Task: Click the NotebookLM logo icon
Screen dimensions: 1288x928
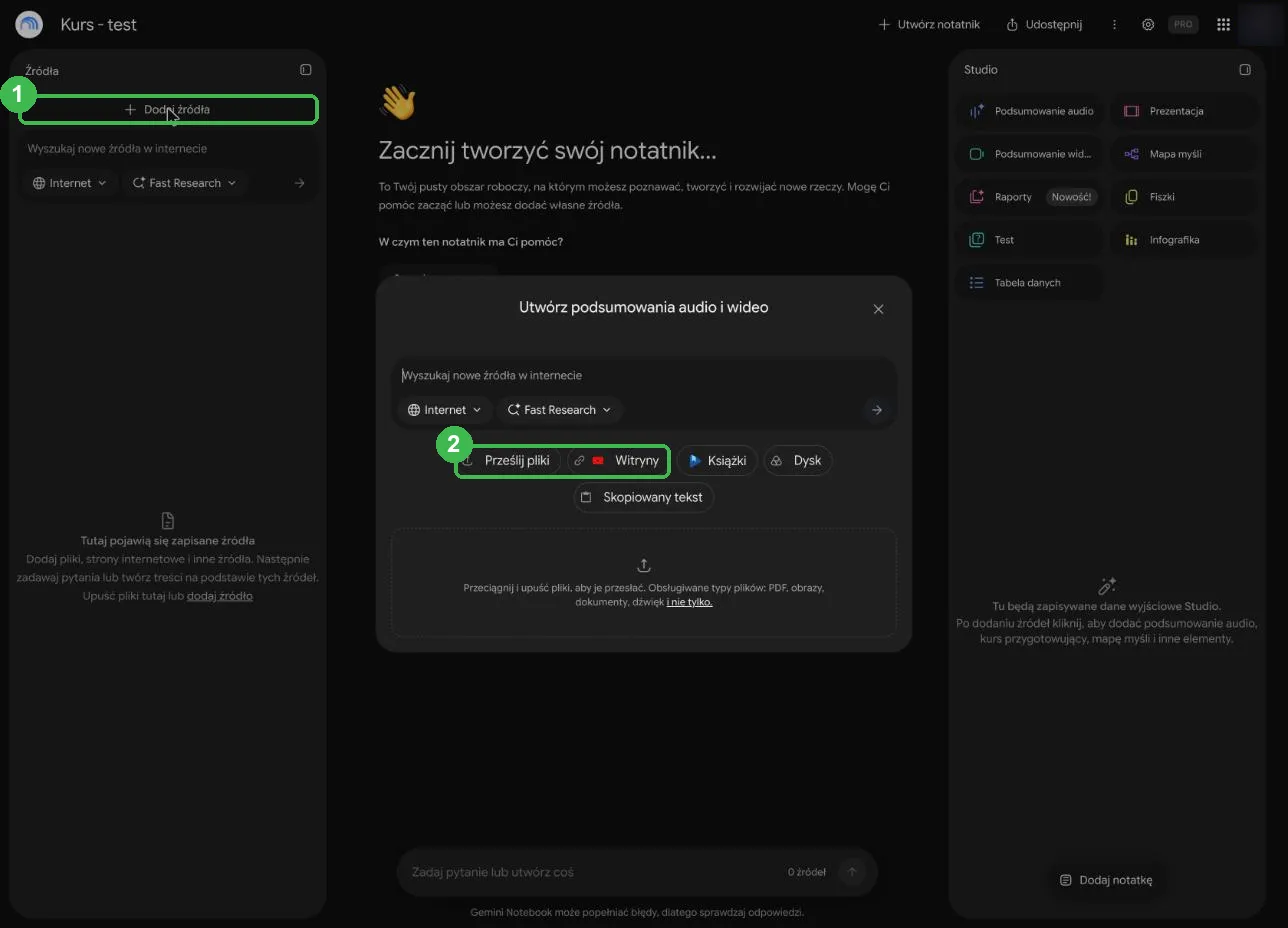Action: tap(29, 24)
